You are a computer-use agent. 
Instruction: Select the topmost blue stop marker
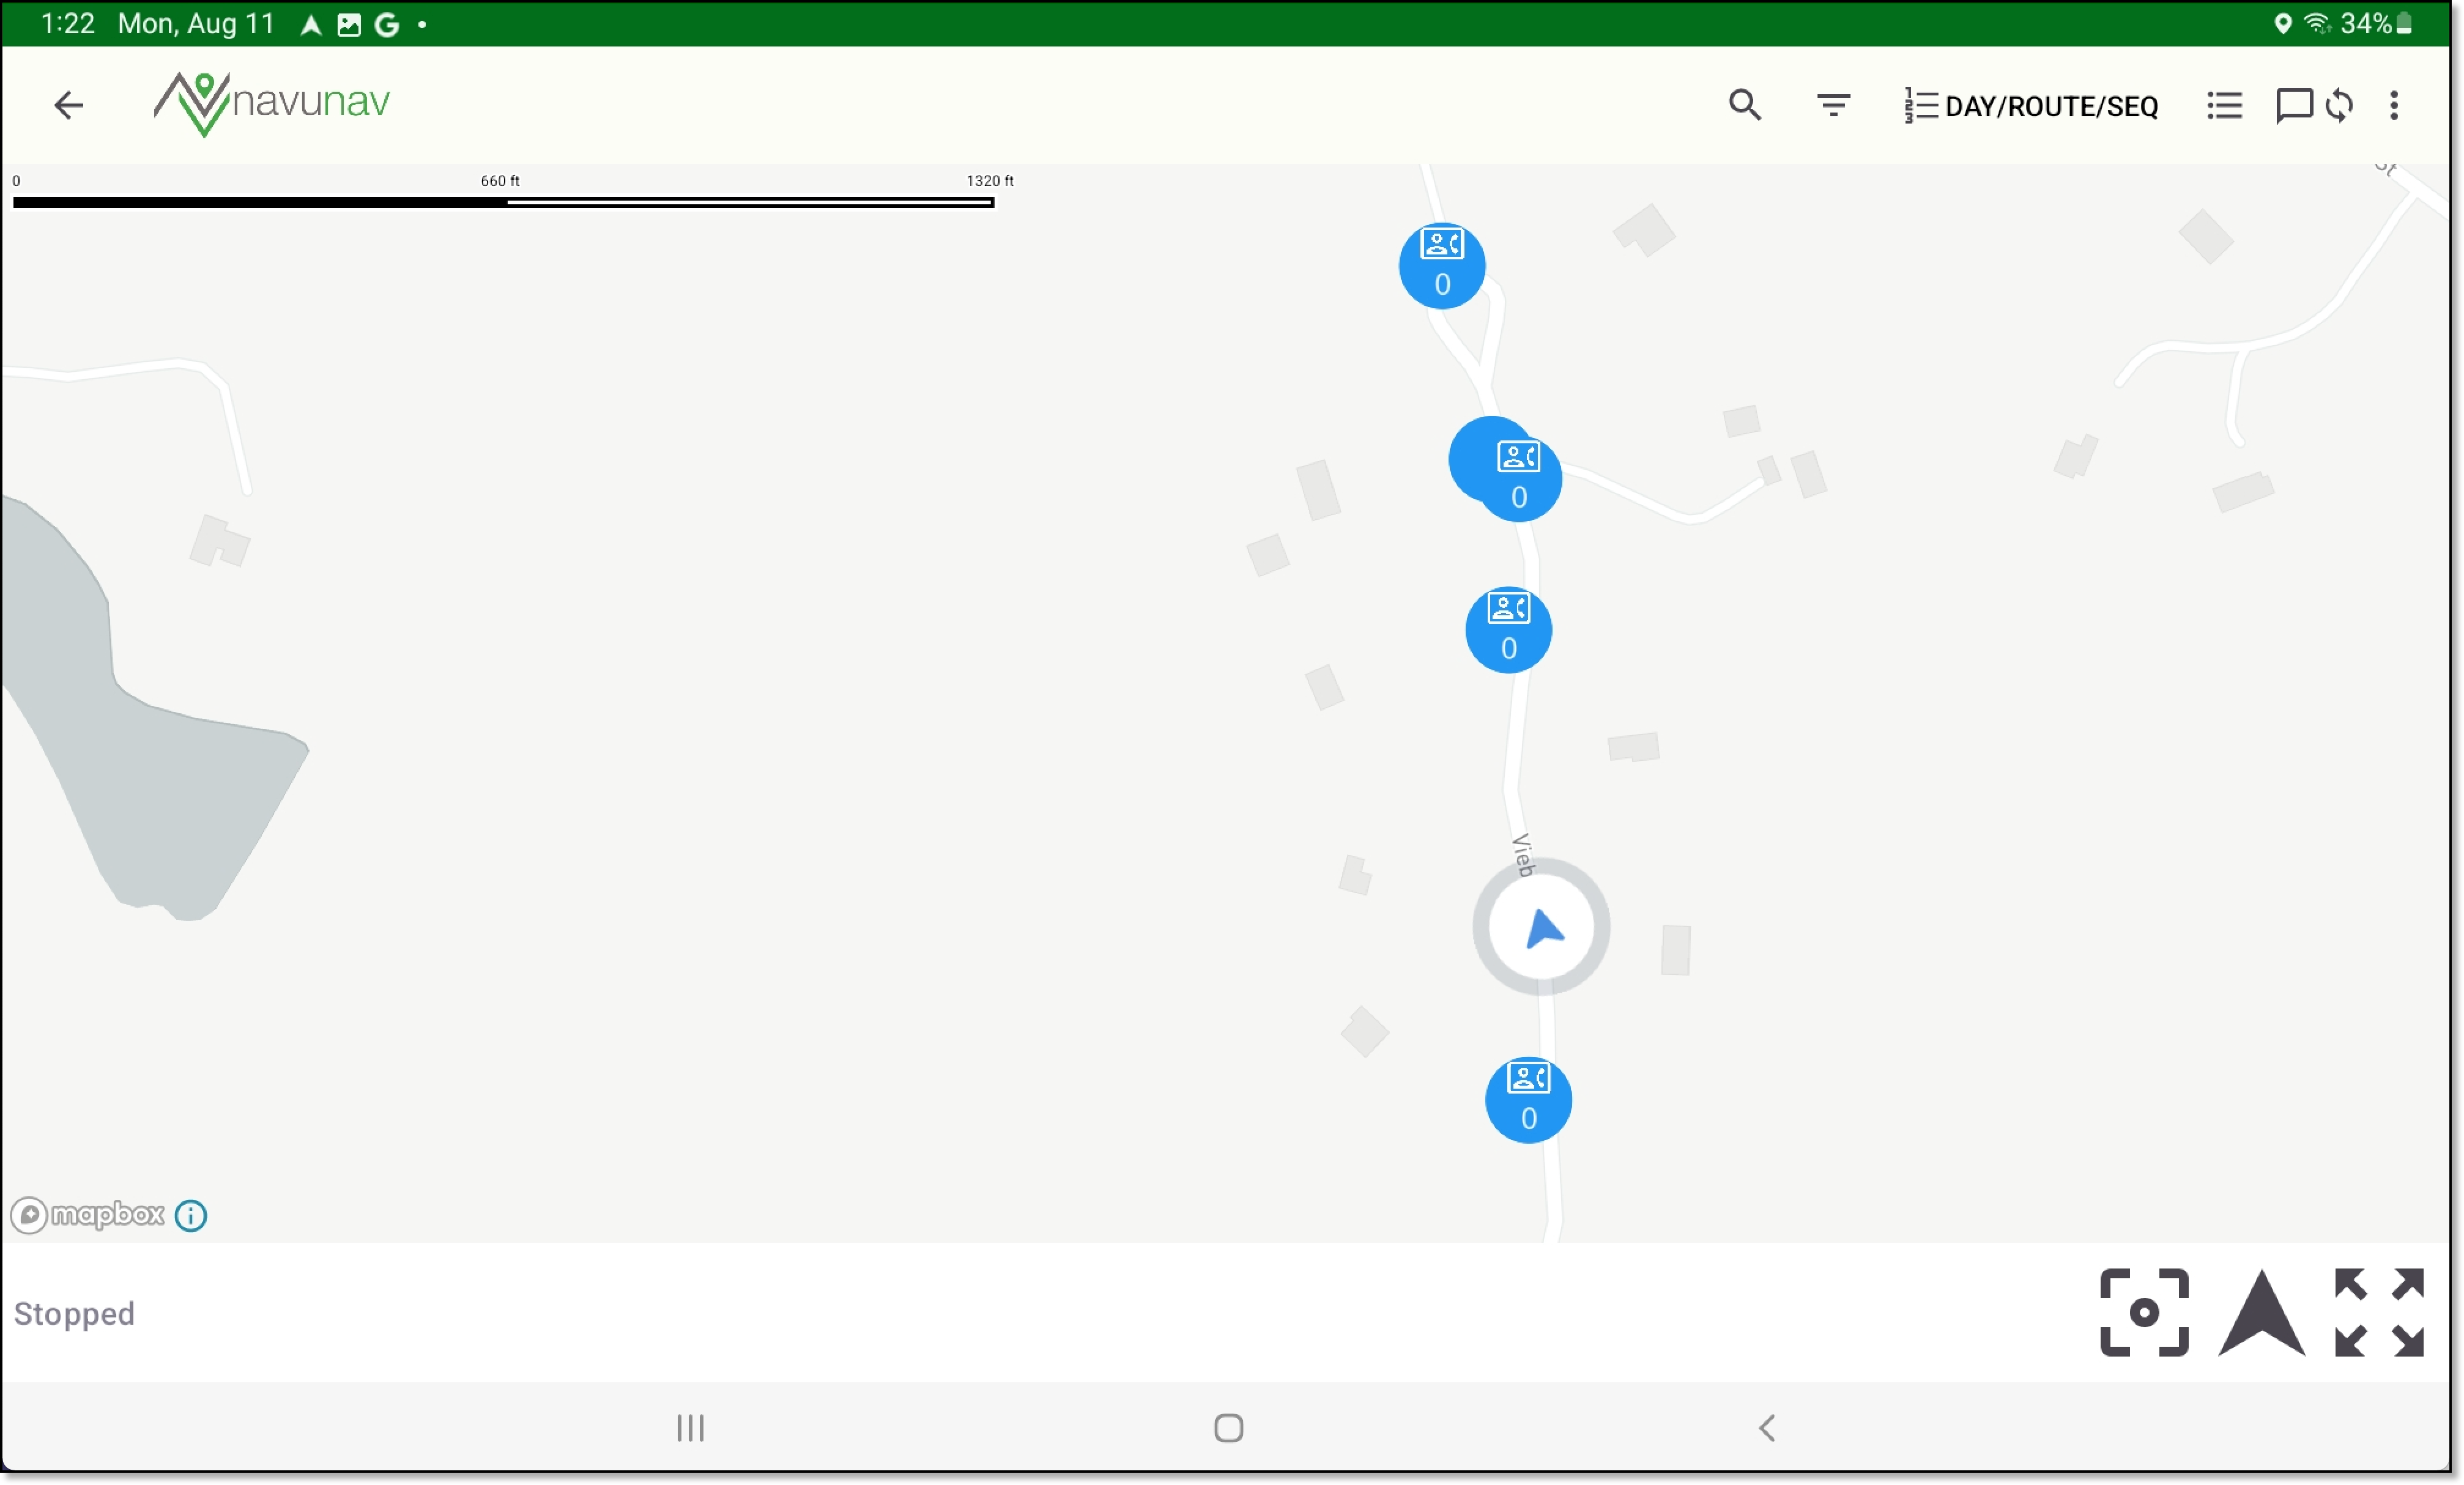pyautogui.click(x=1442, y=266)
